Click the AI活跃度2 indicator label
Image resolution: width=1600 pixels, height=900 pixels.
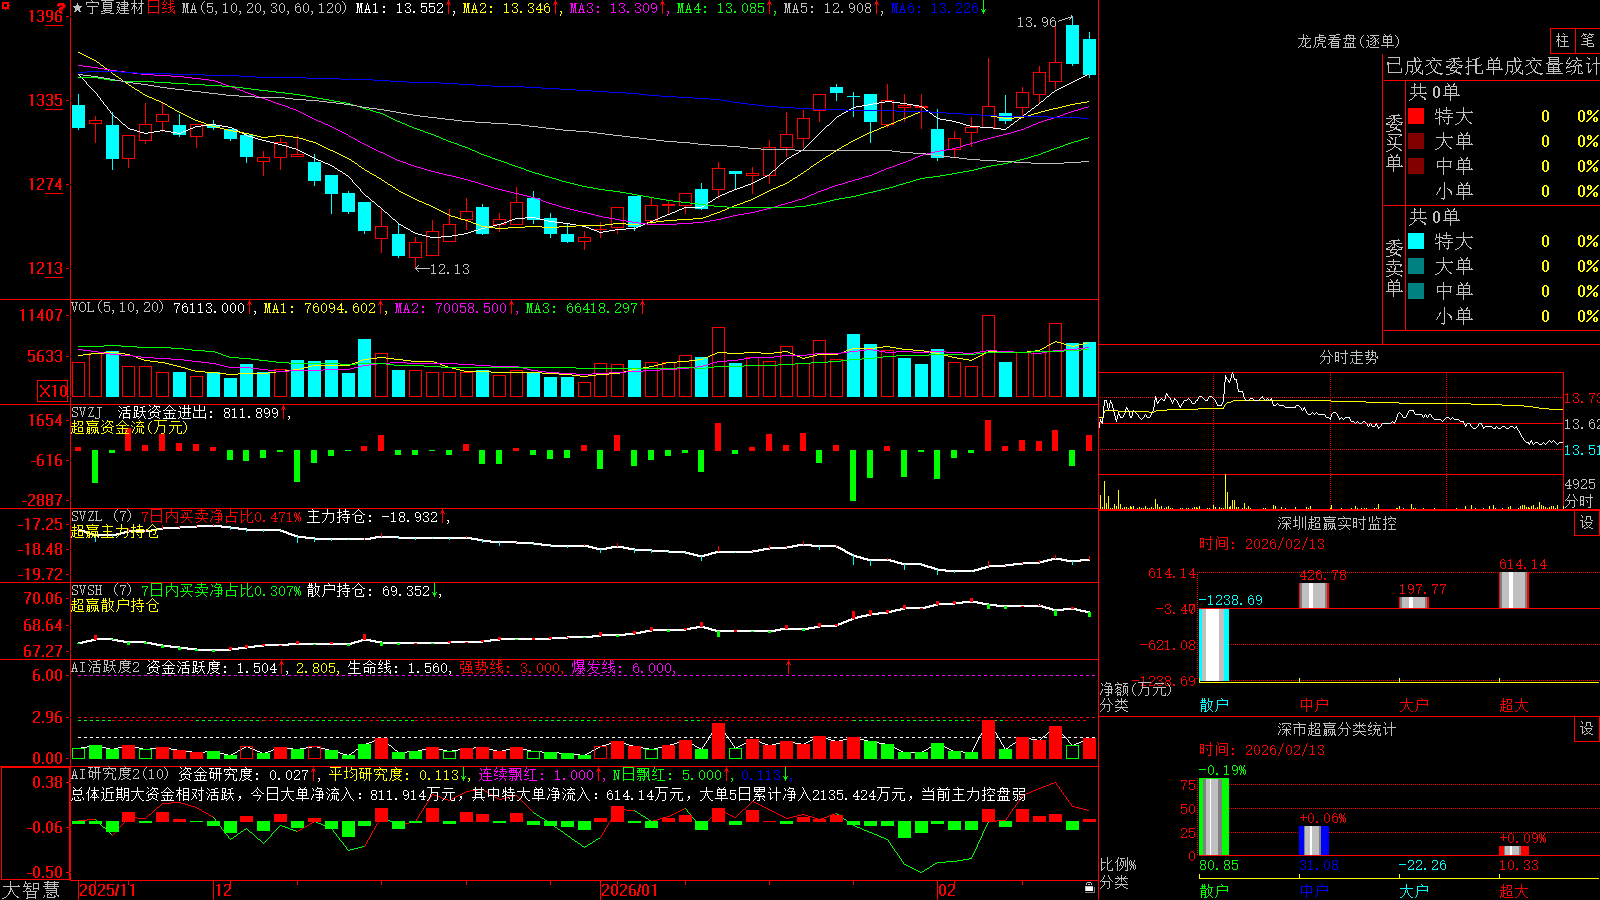click(106, 667)
